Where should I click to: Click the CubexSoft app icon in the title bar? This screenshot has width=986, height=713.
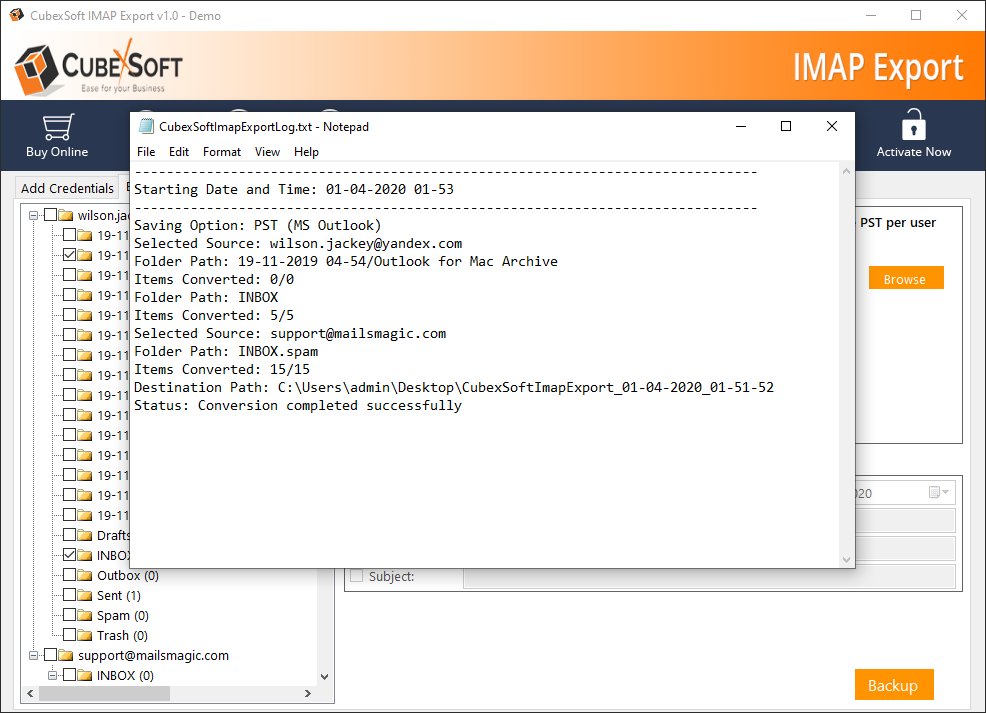click(x=16, y=14)
